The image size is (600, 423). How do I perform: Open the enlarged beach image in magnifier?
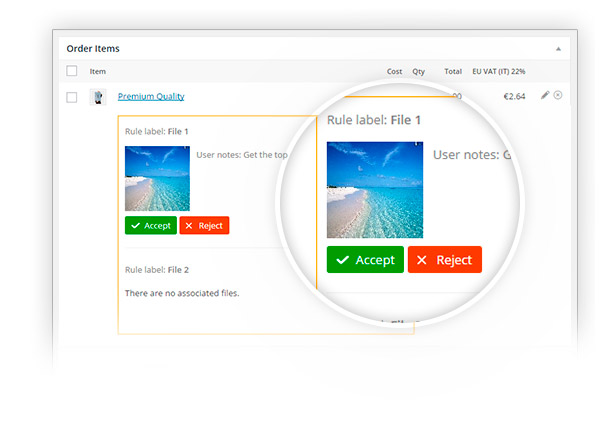pyautogui.click(x=368, y=189)
